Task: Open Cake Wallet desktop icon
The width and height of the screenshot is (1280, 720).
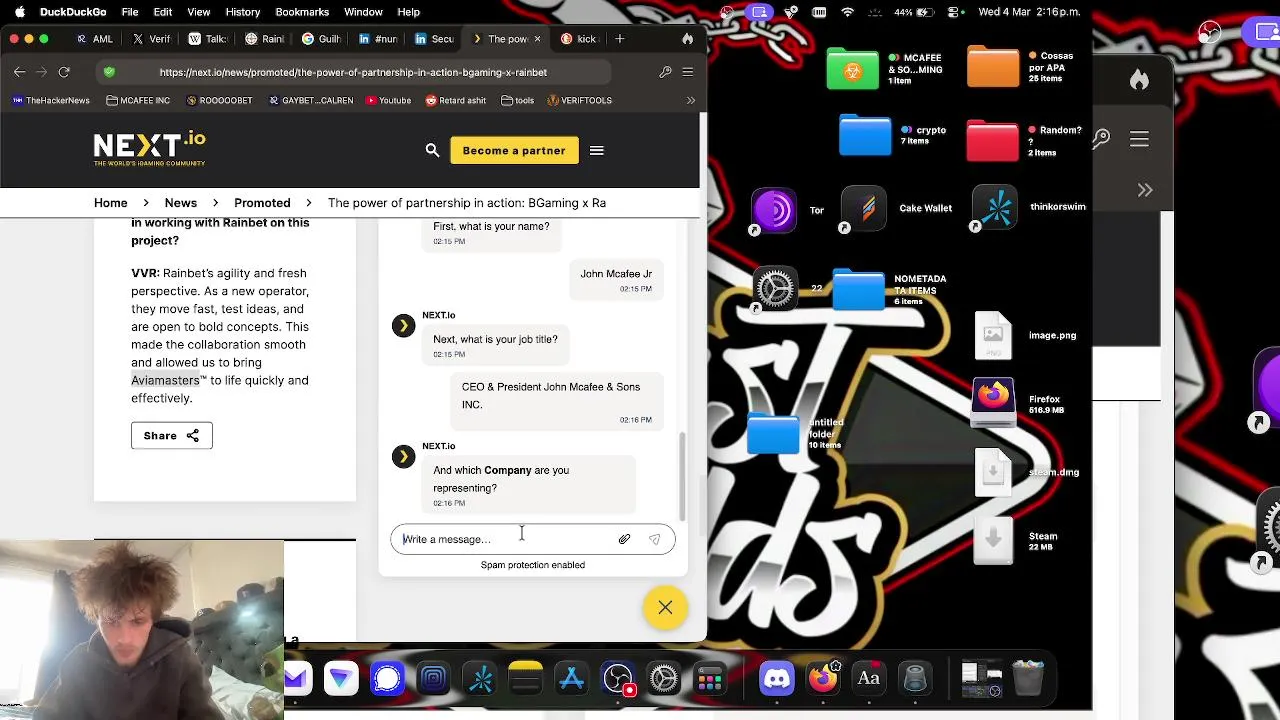Action: tap(864, 208)
